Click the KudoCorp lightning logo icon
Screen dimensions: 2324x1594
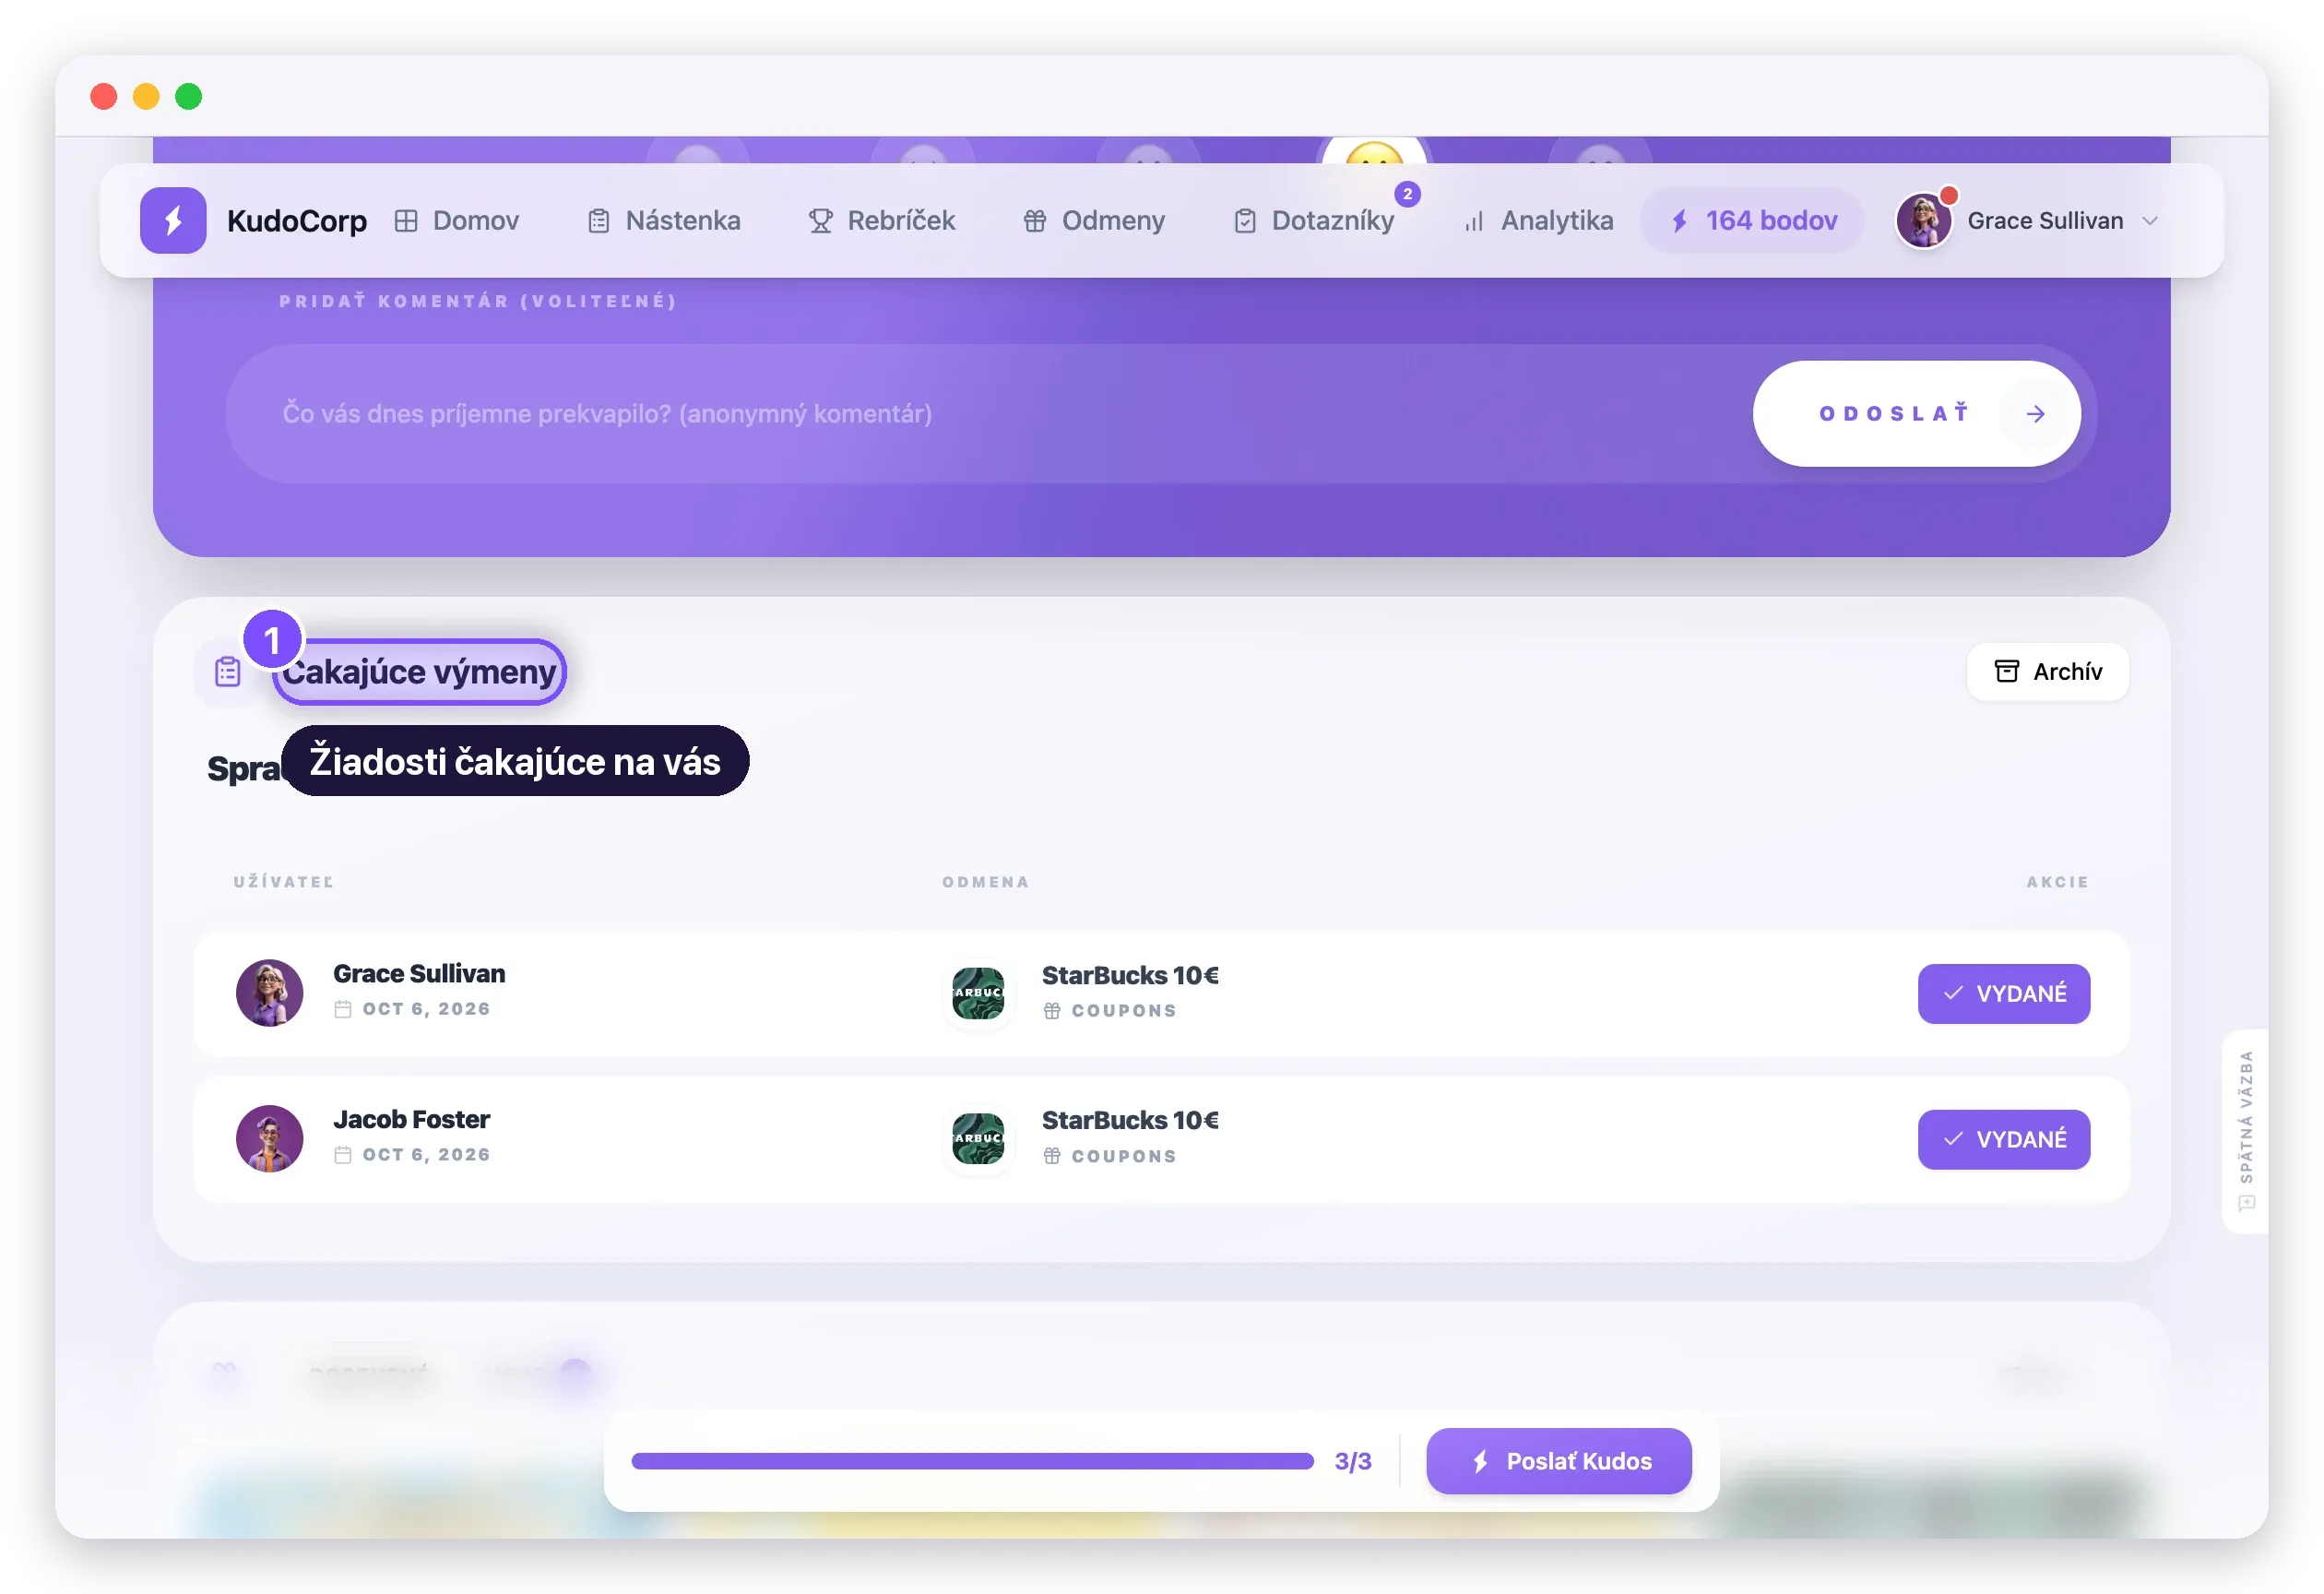click(x=173, y=220)
